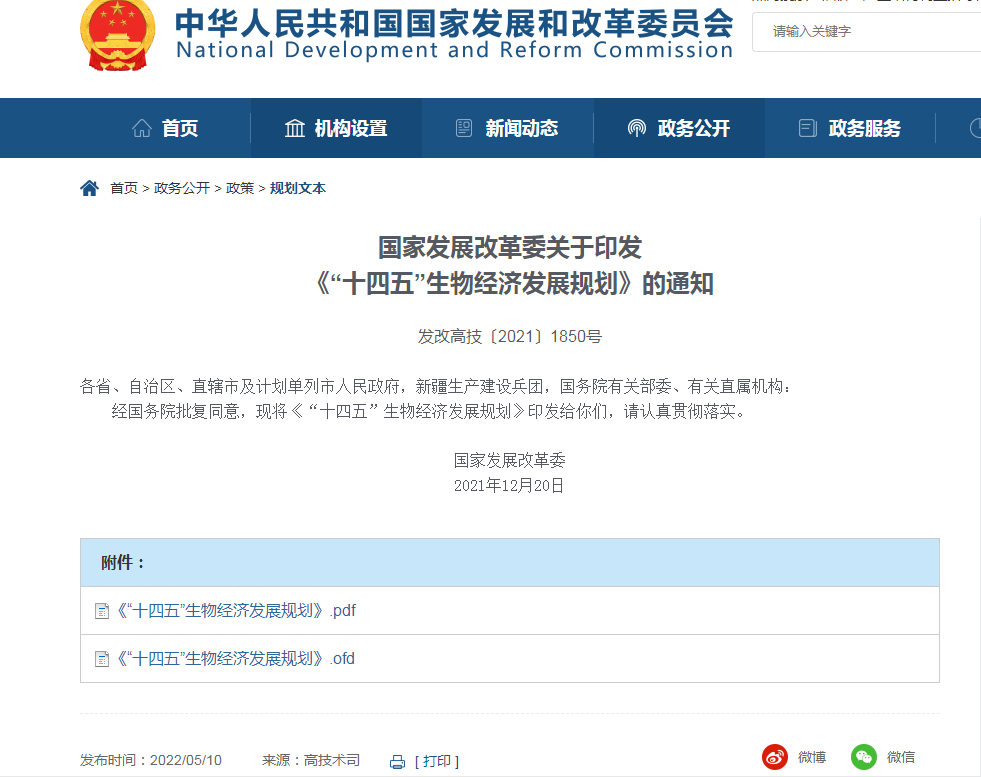Click the 规划文本 breadcrumb link
The height and width of the screenshot is (777, 981).
click(x=298, y=188)
